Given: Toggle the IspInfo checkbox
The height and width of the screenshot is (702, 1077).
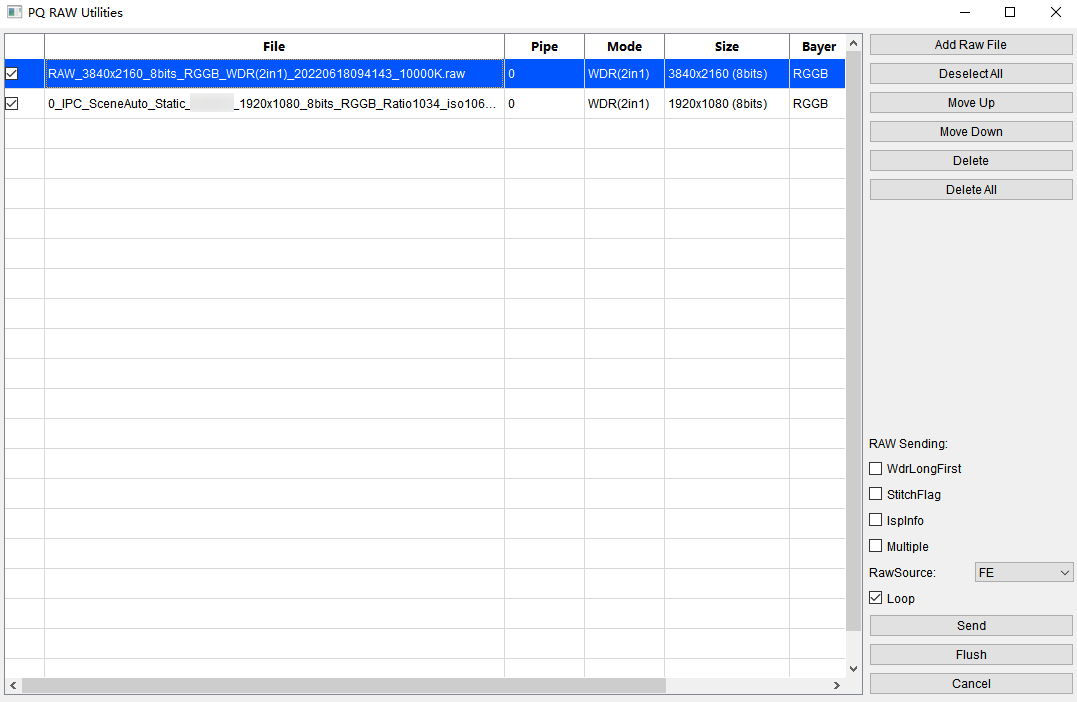Looking at the screenshot, I should tap(876, 521).
